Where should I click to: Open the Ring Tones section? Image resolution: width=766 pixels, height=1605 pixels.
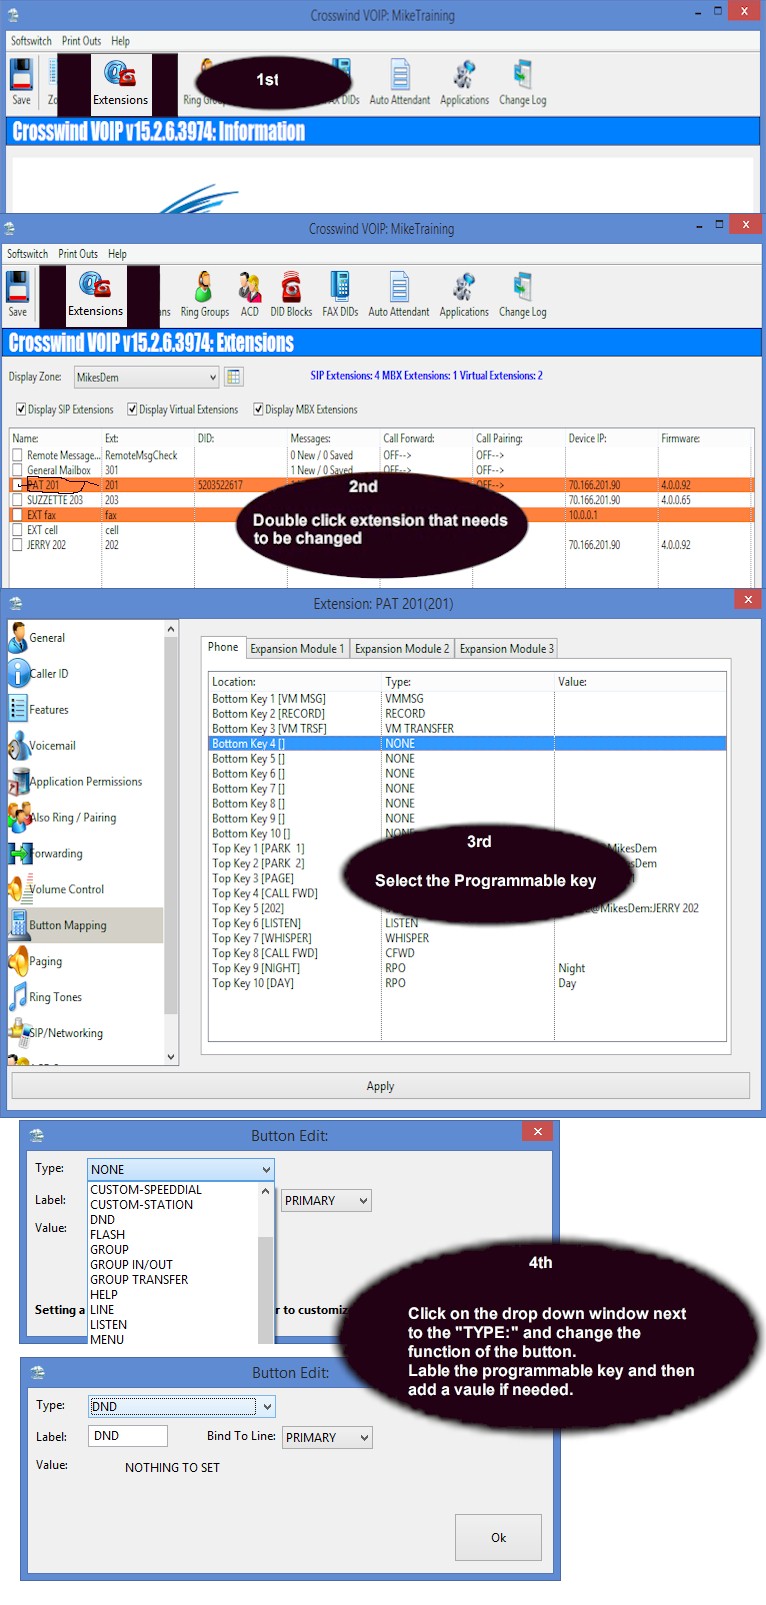tap(55, 997)
